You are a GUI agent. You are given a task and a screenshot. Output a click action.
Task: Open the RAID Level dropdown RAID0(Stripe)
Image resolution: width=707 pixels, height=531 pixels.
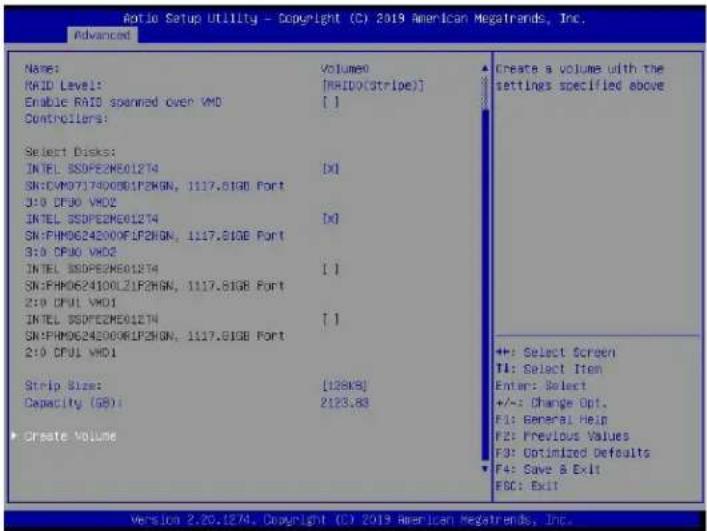373,85
